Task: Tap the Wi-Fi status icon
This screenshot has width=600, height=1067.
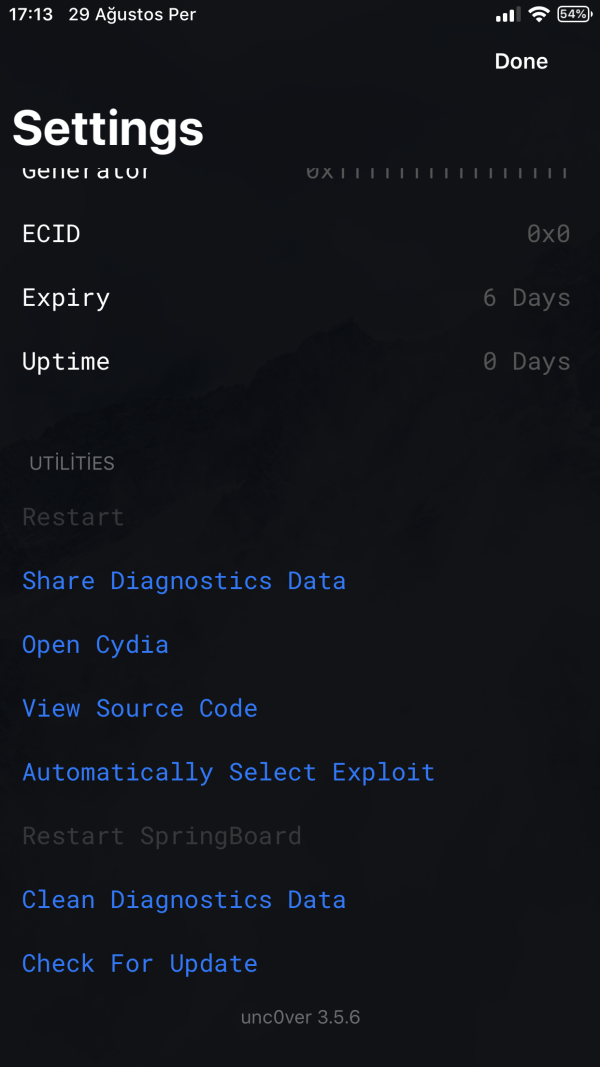Action: pos(539,15)
